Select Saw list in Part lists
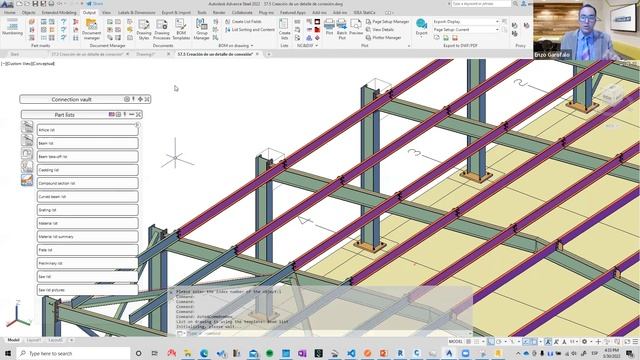 pyautogui.click(x=87, y=277)
